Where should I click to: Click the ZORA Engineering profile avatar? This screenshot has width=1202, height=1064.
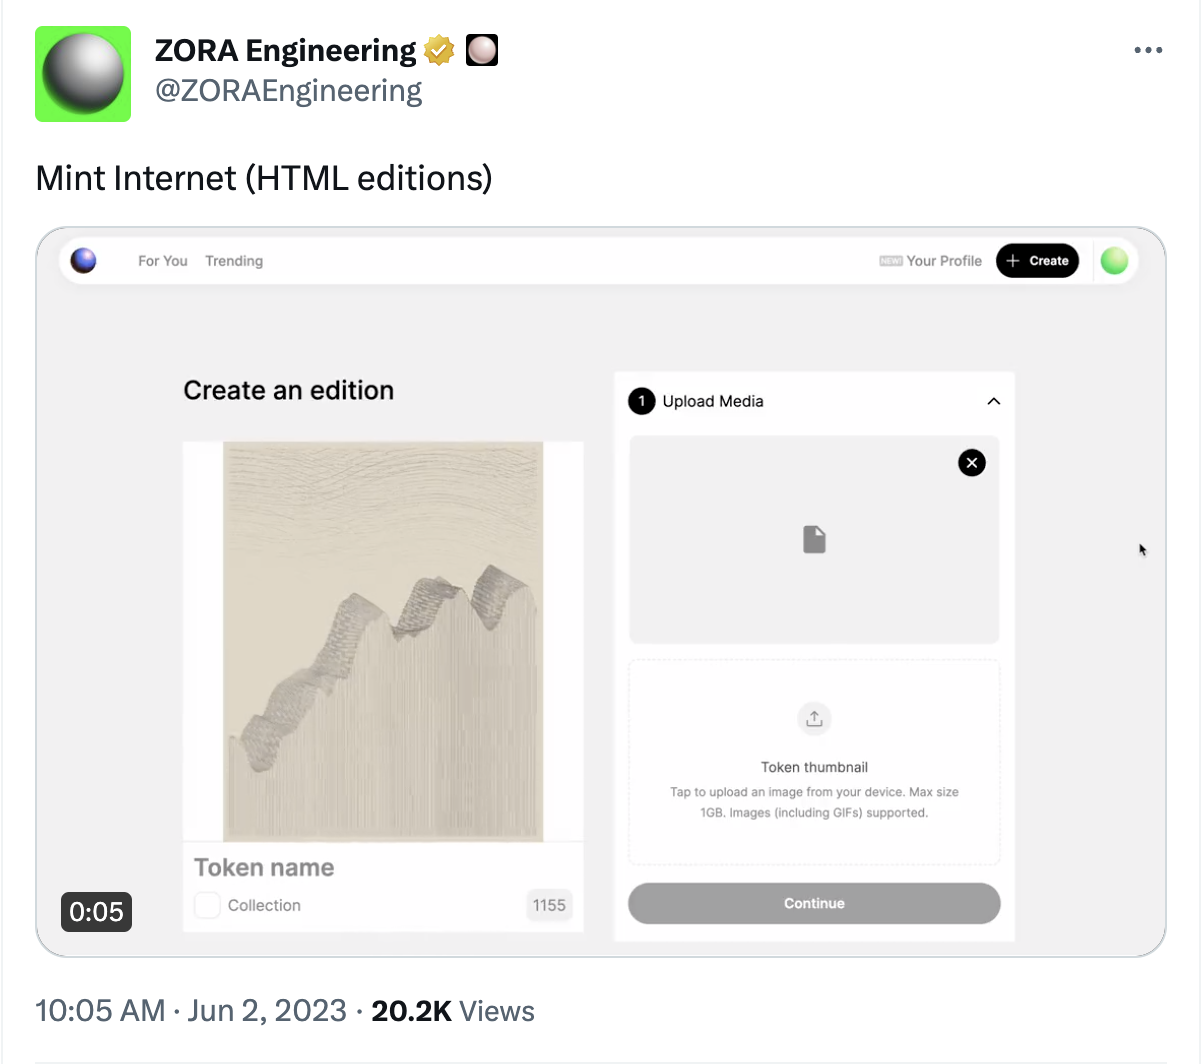[x=83, y=74]
